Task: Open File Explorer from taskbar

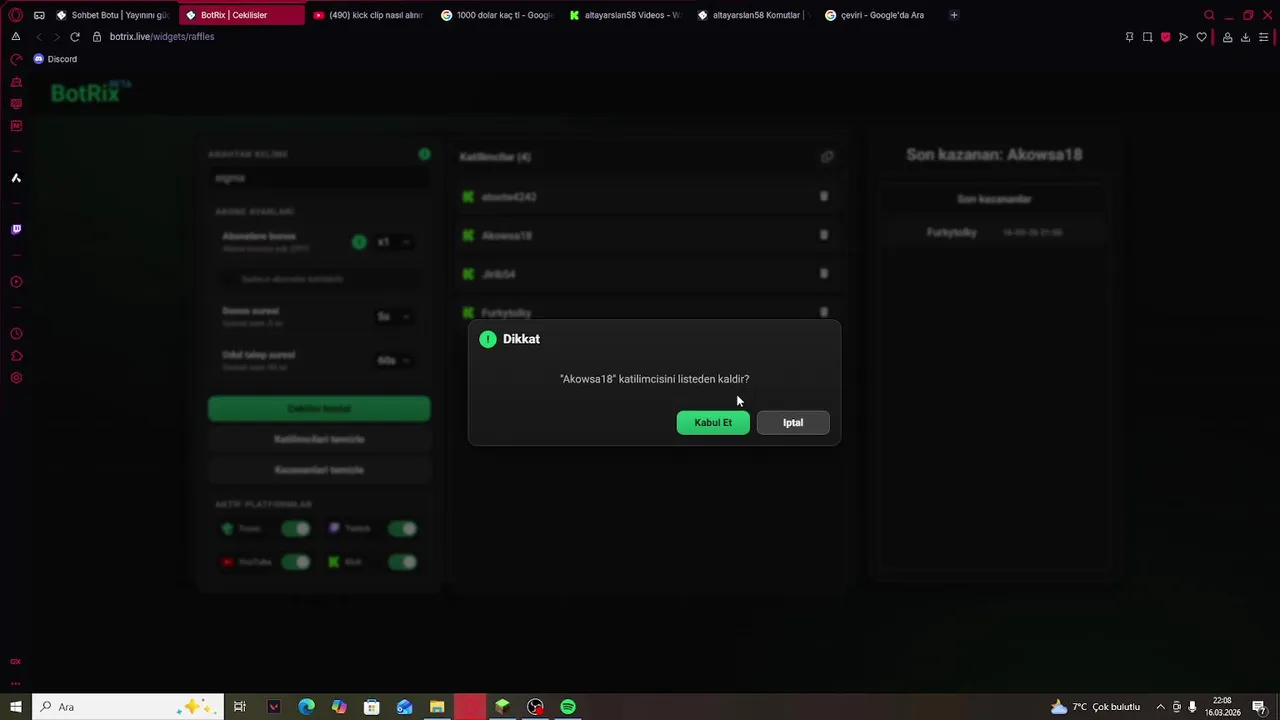Action: [437, 707]
